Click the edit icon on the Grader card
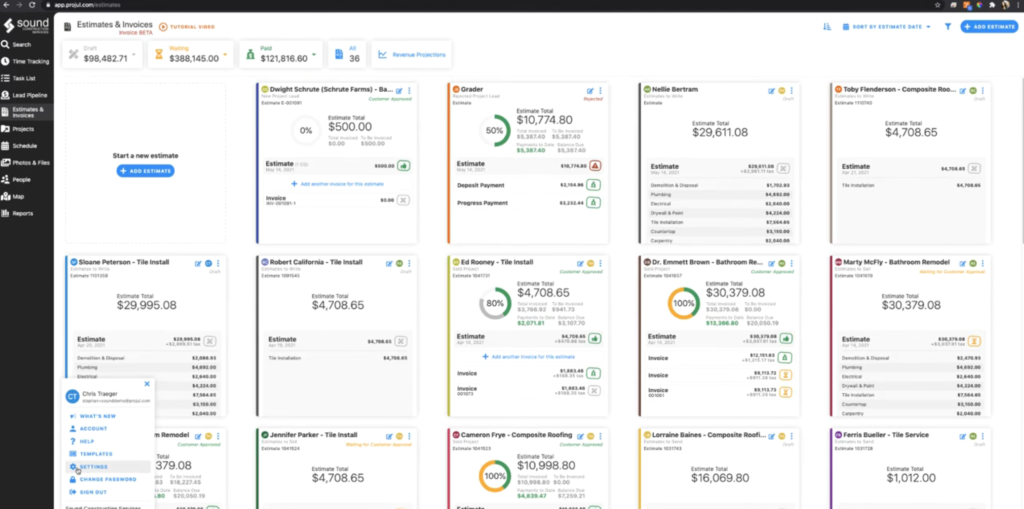The width and height of the screenshot is (1024, 509). [x=590, y=91]
